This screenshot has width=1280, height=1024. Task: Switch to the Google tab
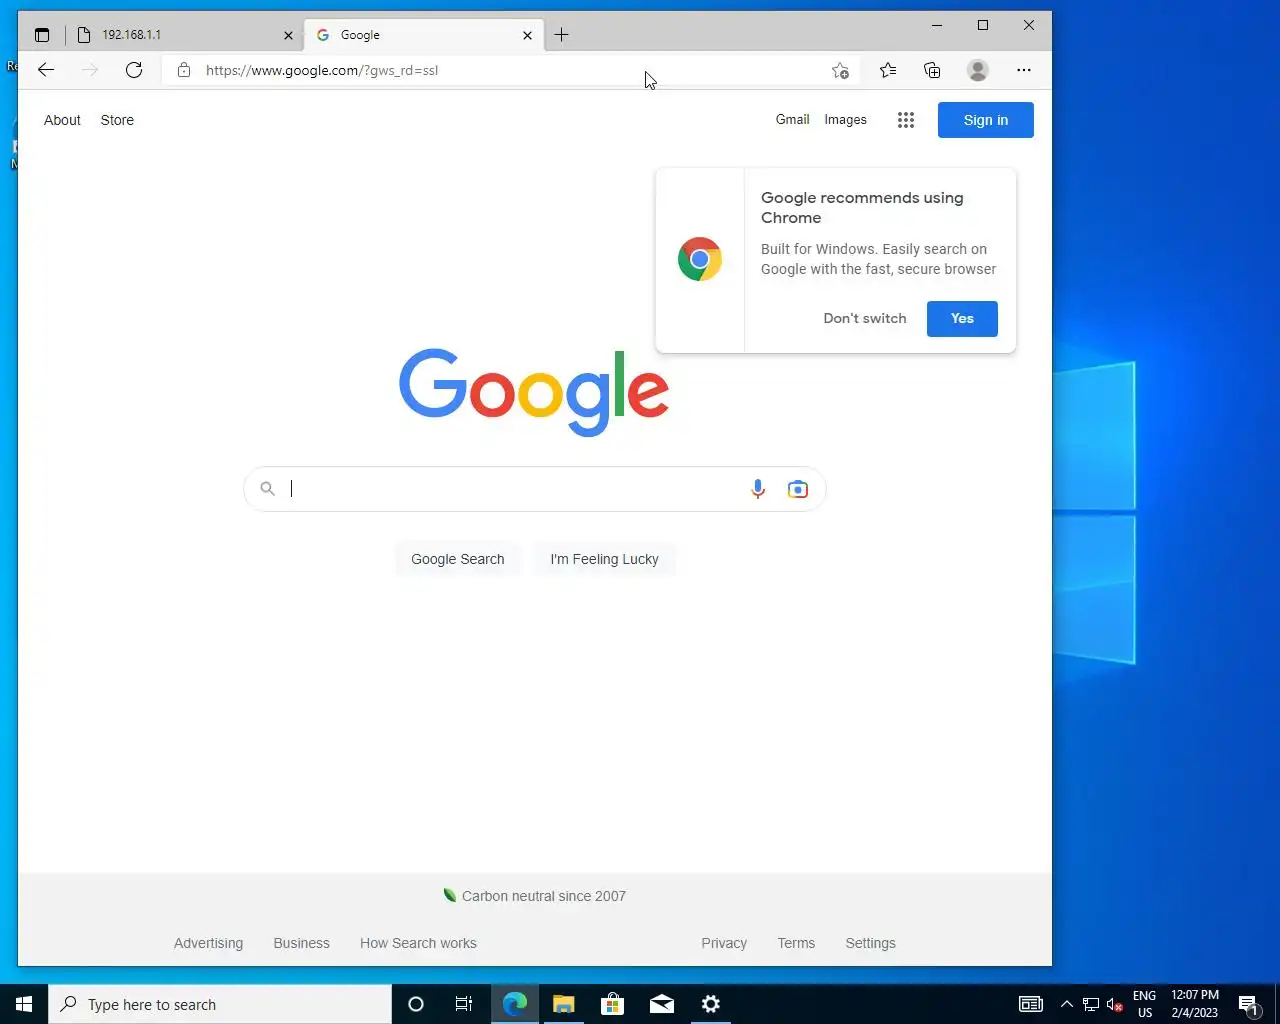424,35
